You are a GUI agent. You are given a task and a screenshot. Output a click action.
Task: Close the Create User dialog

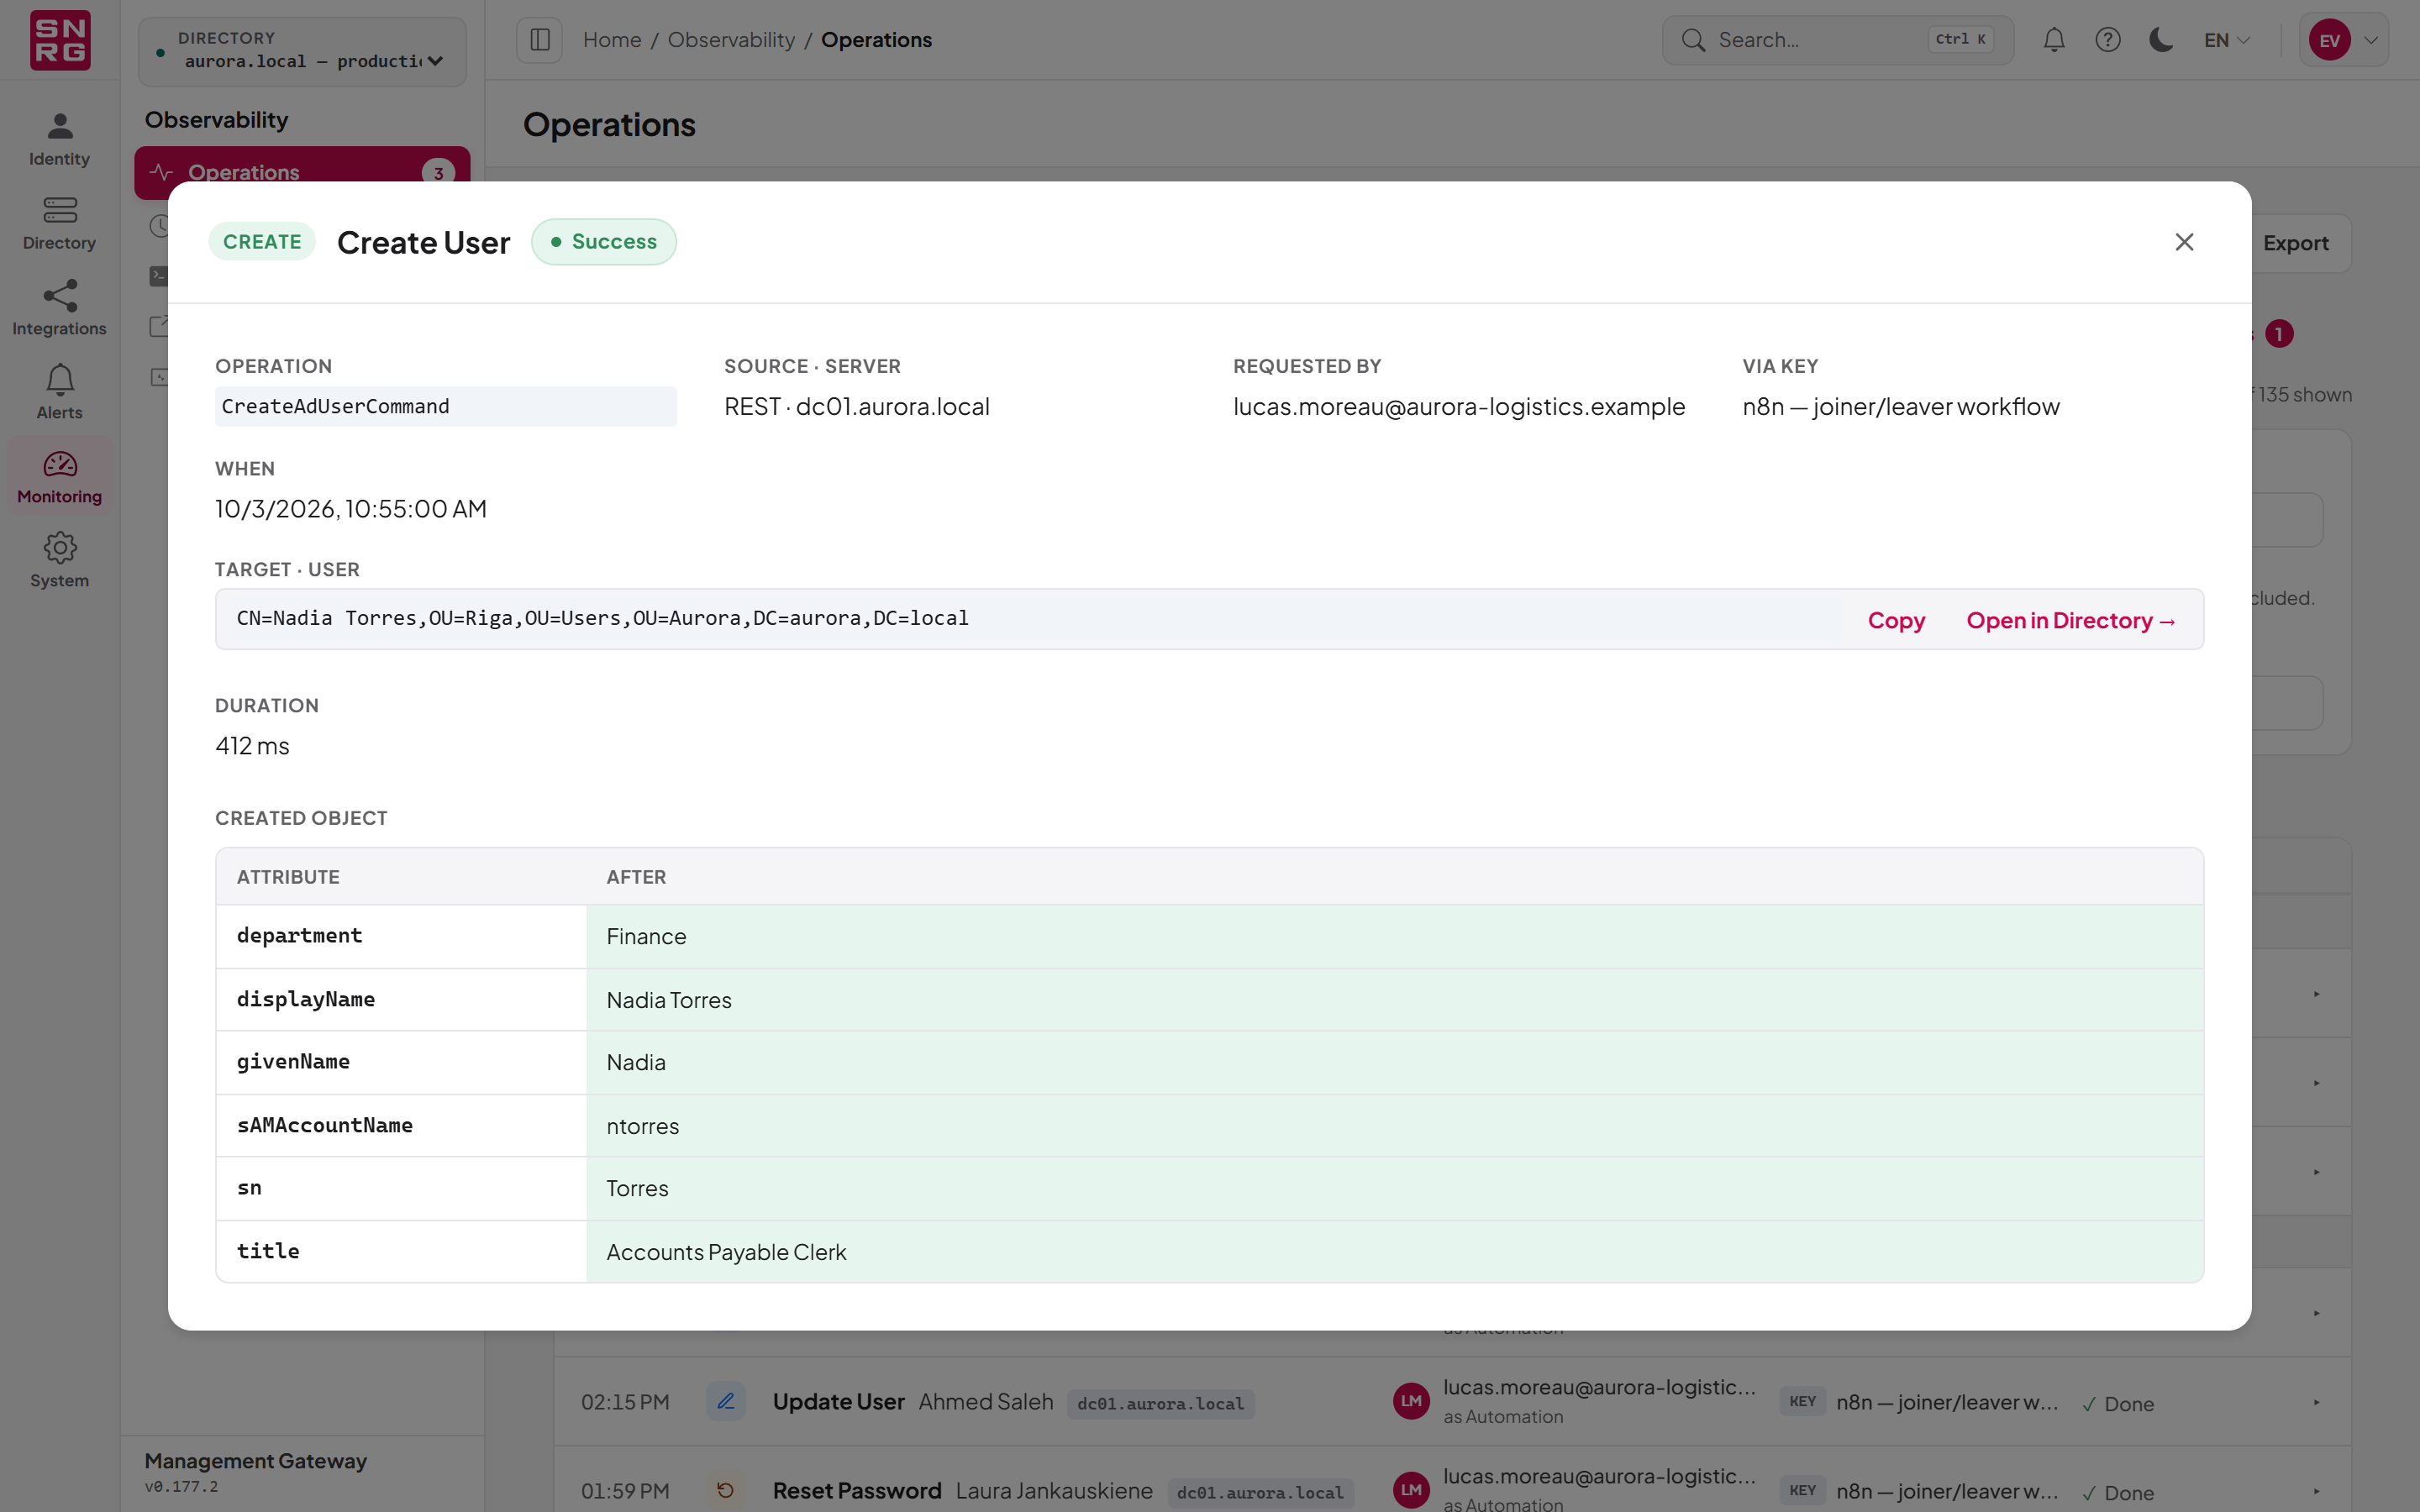[x=2184, y=242]
